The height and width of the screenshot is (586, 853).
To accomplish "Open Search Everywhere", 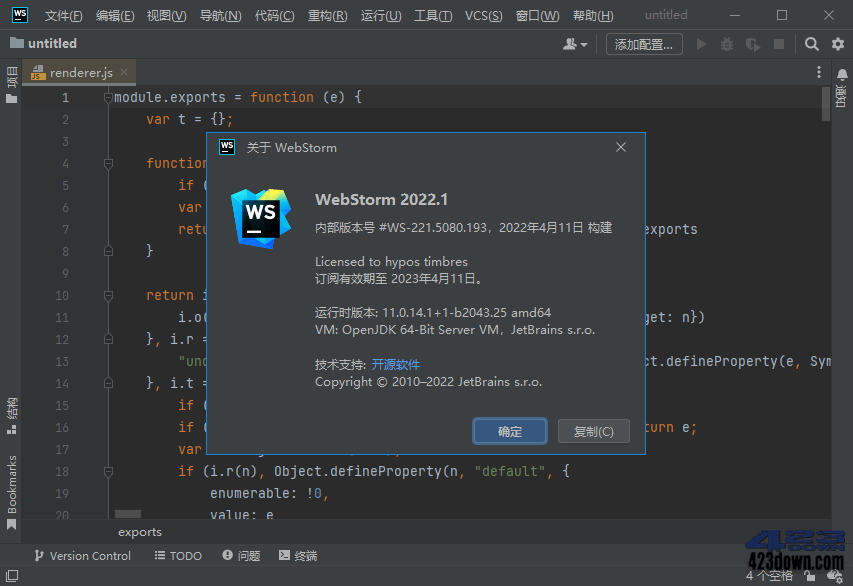I will click(x=811, y=43).
